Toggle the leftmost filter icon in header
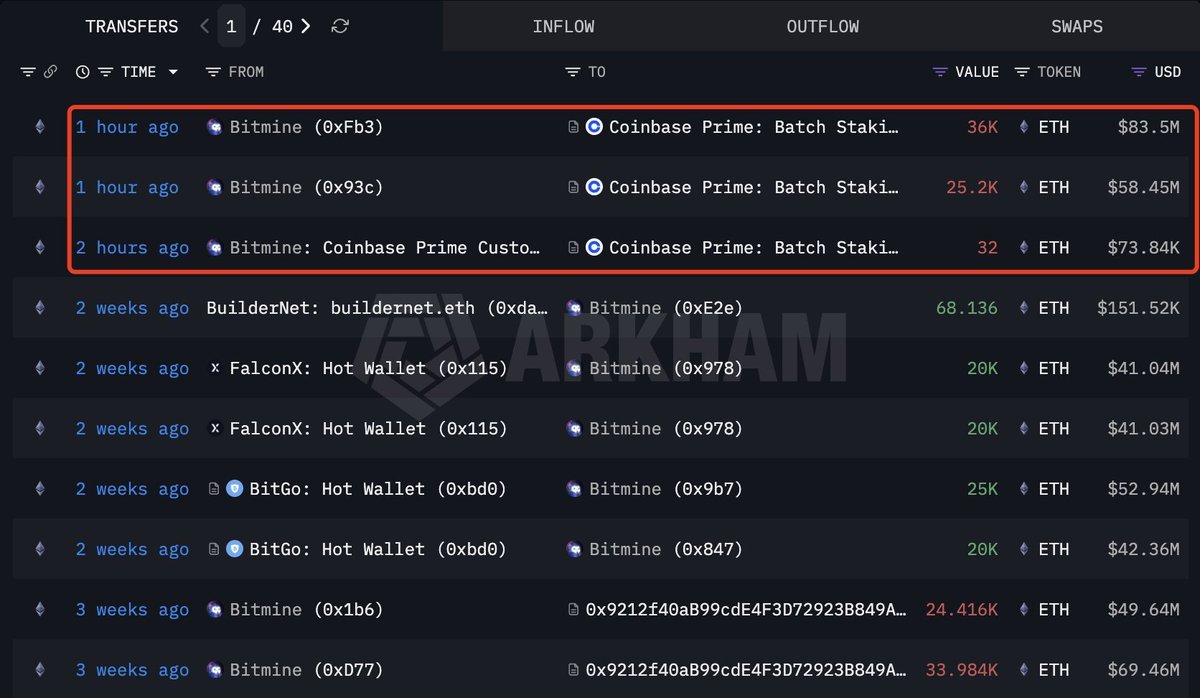 tap(27, 71)
